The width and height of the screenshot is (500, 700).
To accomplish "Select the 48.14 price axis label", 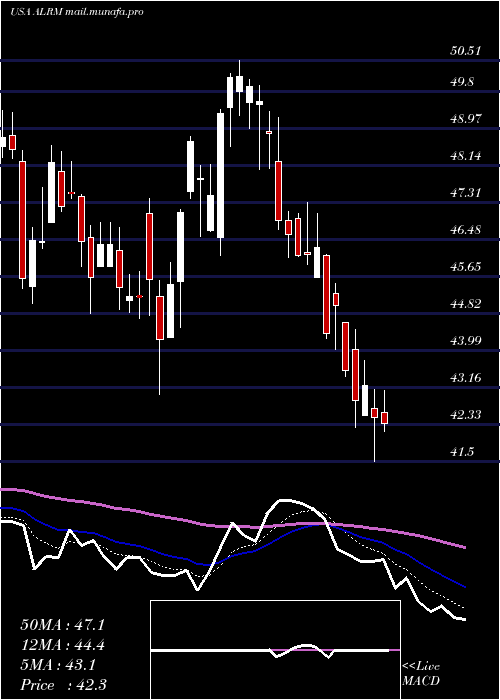I will 466,156.
